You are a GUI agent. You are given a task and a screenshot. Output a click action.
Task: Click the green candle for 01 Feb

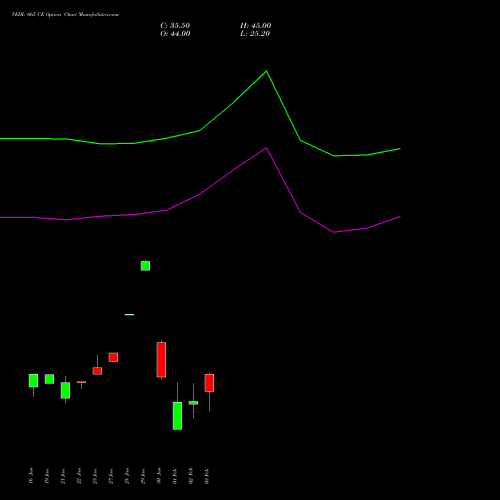(x=177, y=416)
